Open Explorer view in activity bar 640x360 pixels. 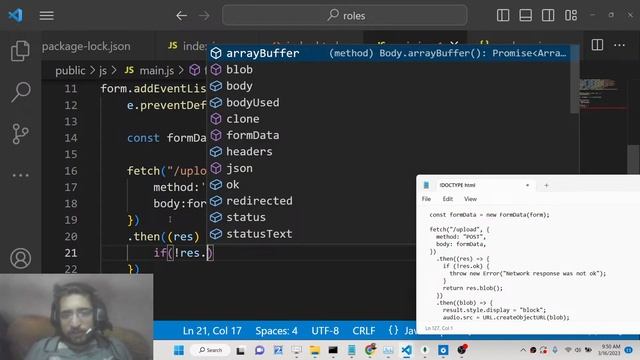[20, 51]
